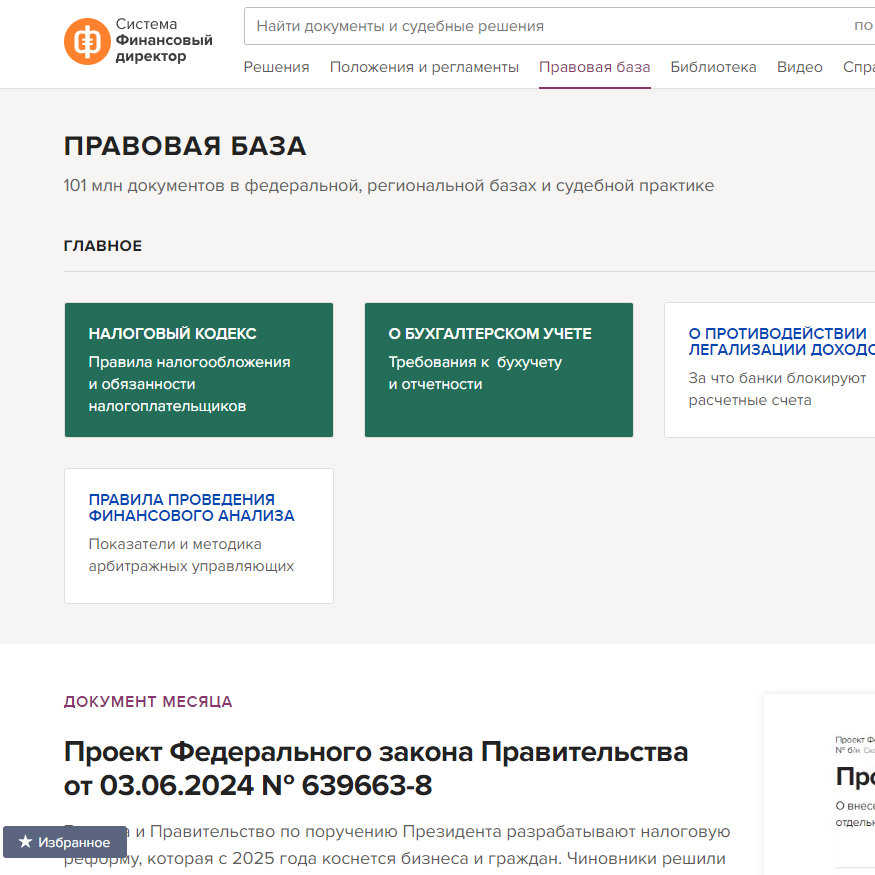Viewport: 875px width, 875px height.
Task: Click the 101 млн документов subtitle text
Action: click(388, 185)
